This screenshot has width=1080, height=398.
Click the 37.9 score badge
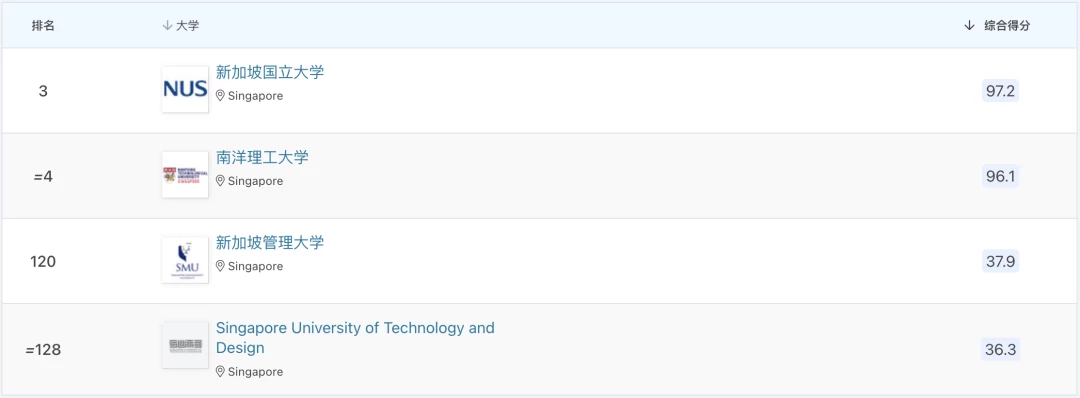pyautogui.click(x=1000, y=262)
